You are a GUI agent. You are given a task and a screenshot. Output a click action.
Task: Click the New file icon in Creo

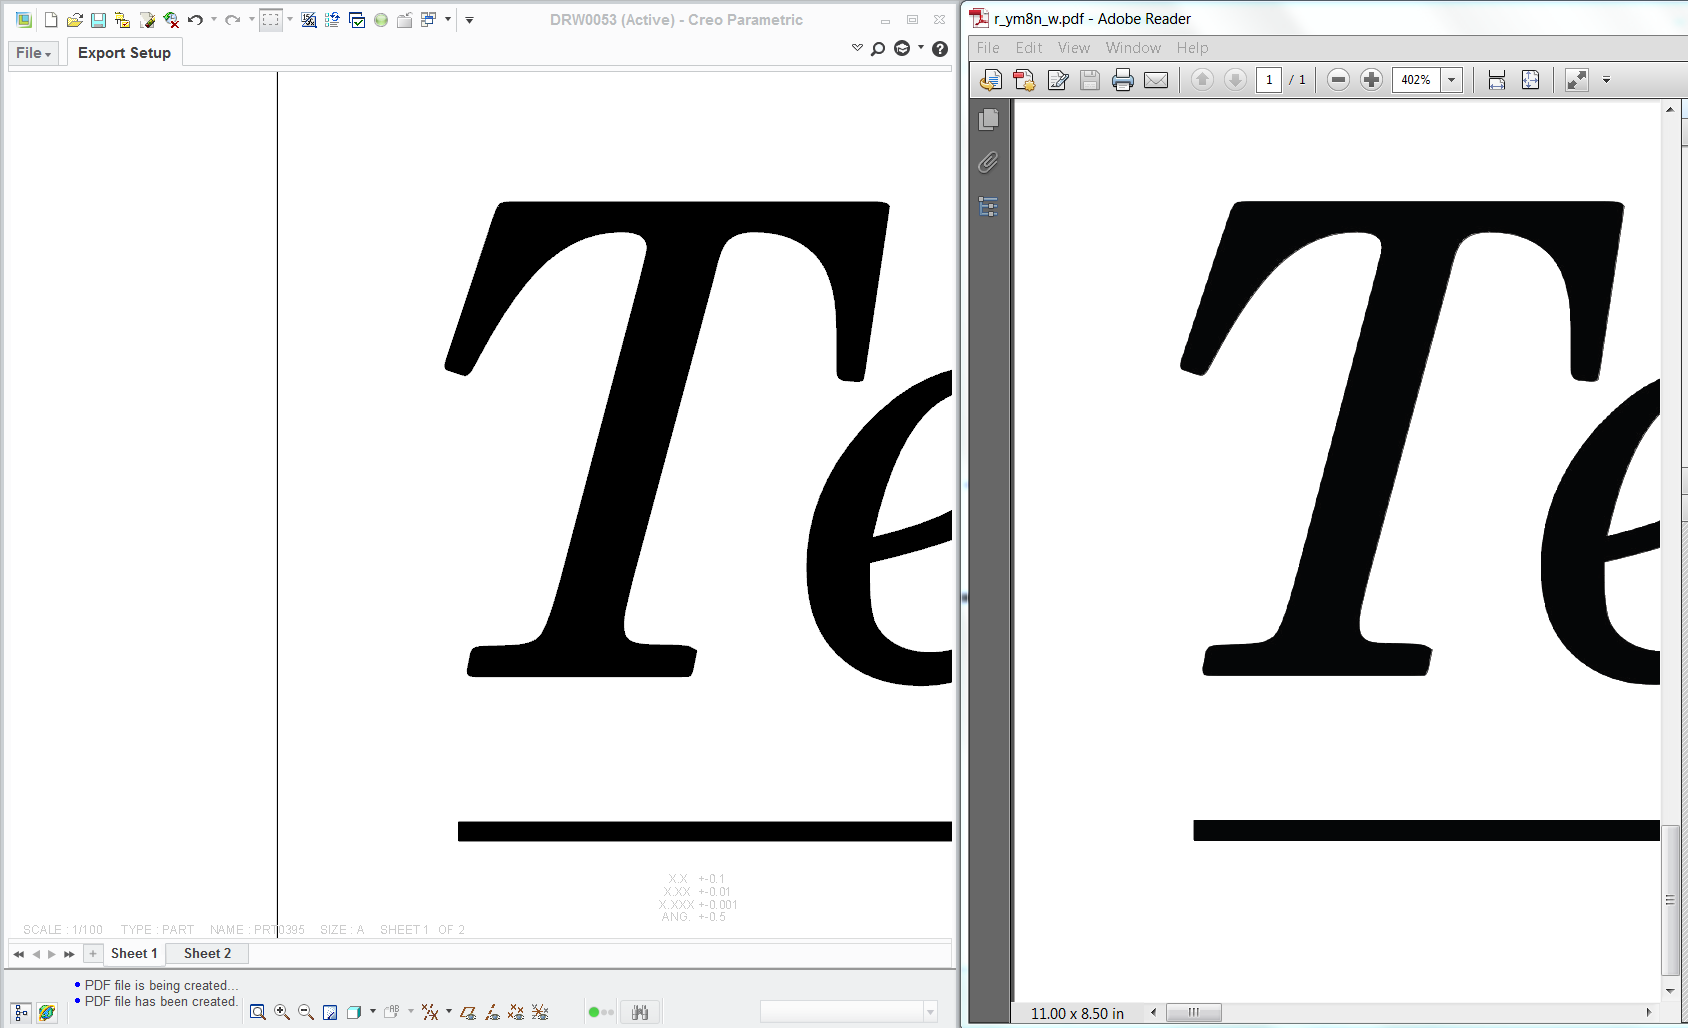[x=51, y=20]
